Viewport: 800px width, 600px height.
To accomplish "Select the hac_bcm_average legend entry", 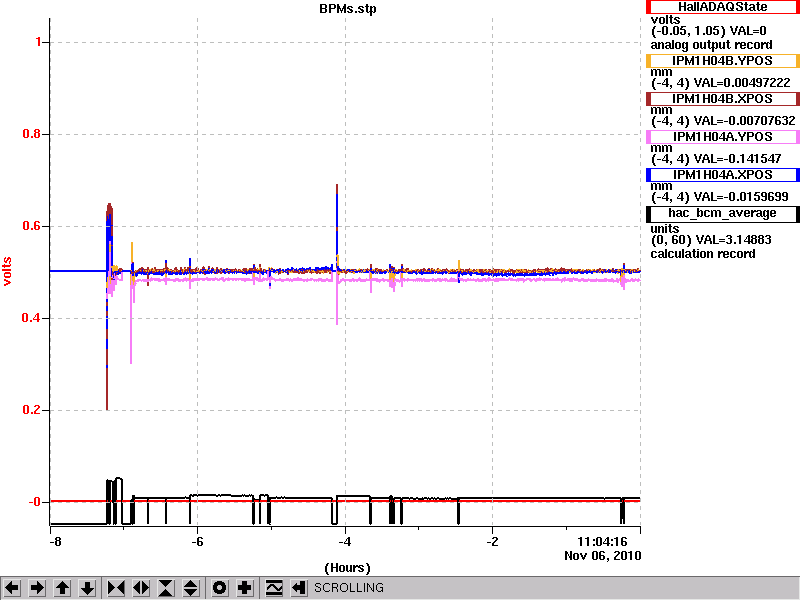I will point(722,214).
